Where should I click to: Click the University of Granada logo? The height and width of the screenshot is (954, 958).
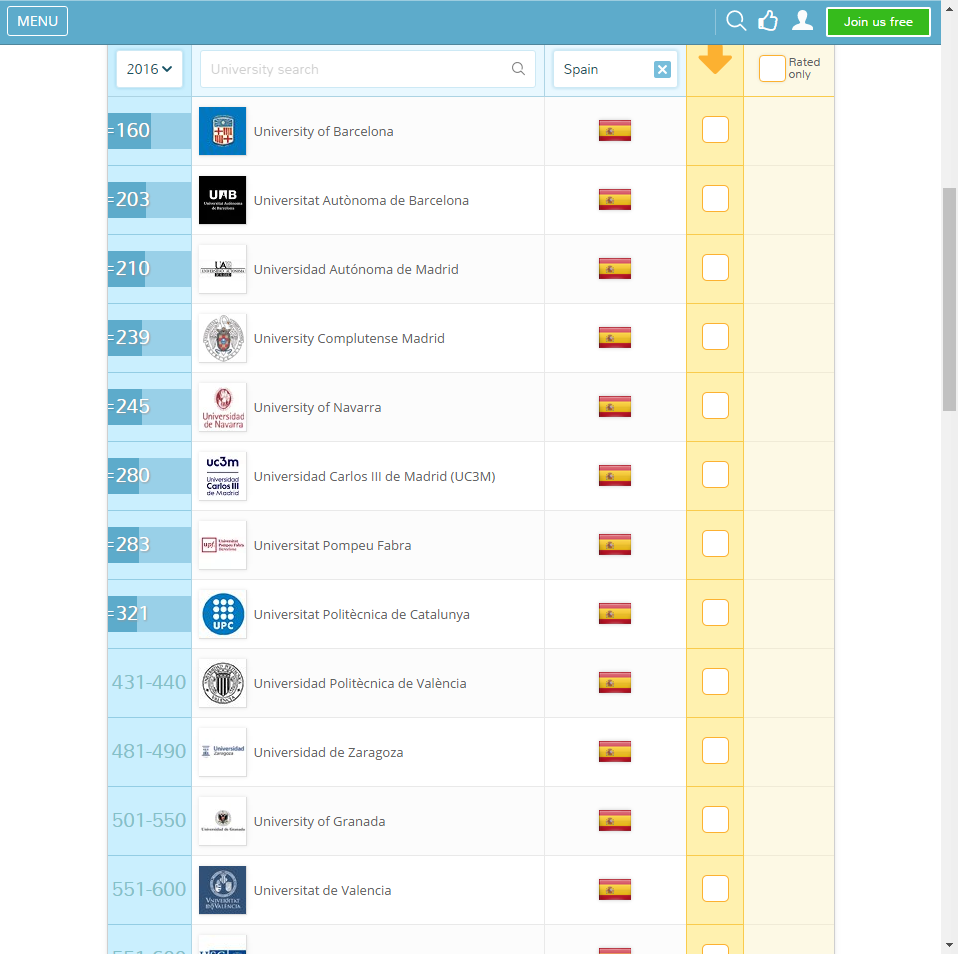pos(222,821)
